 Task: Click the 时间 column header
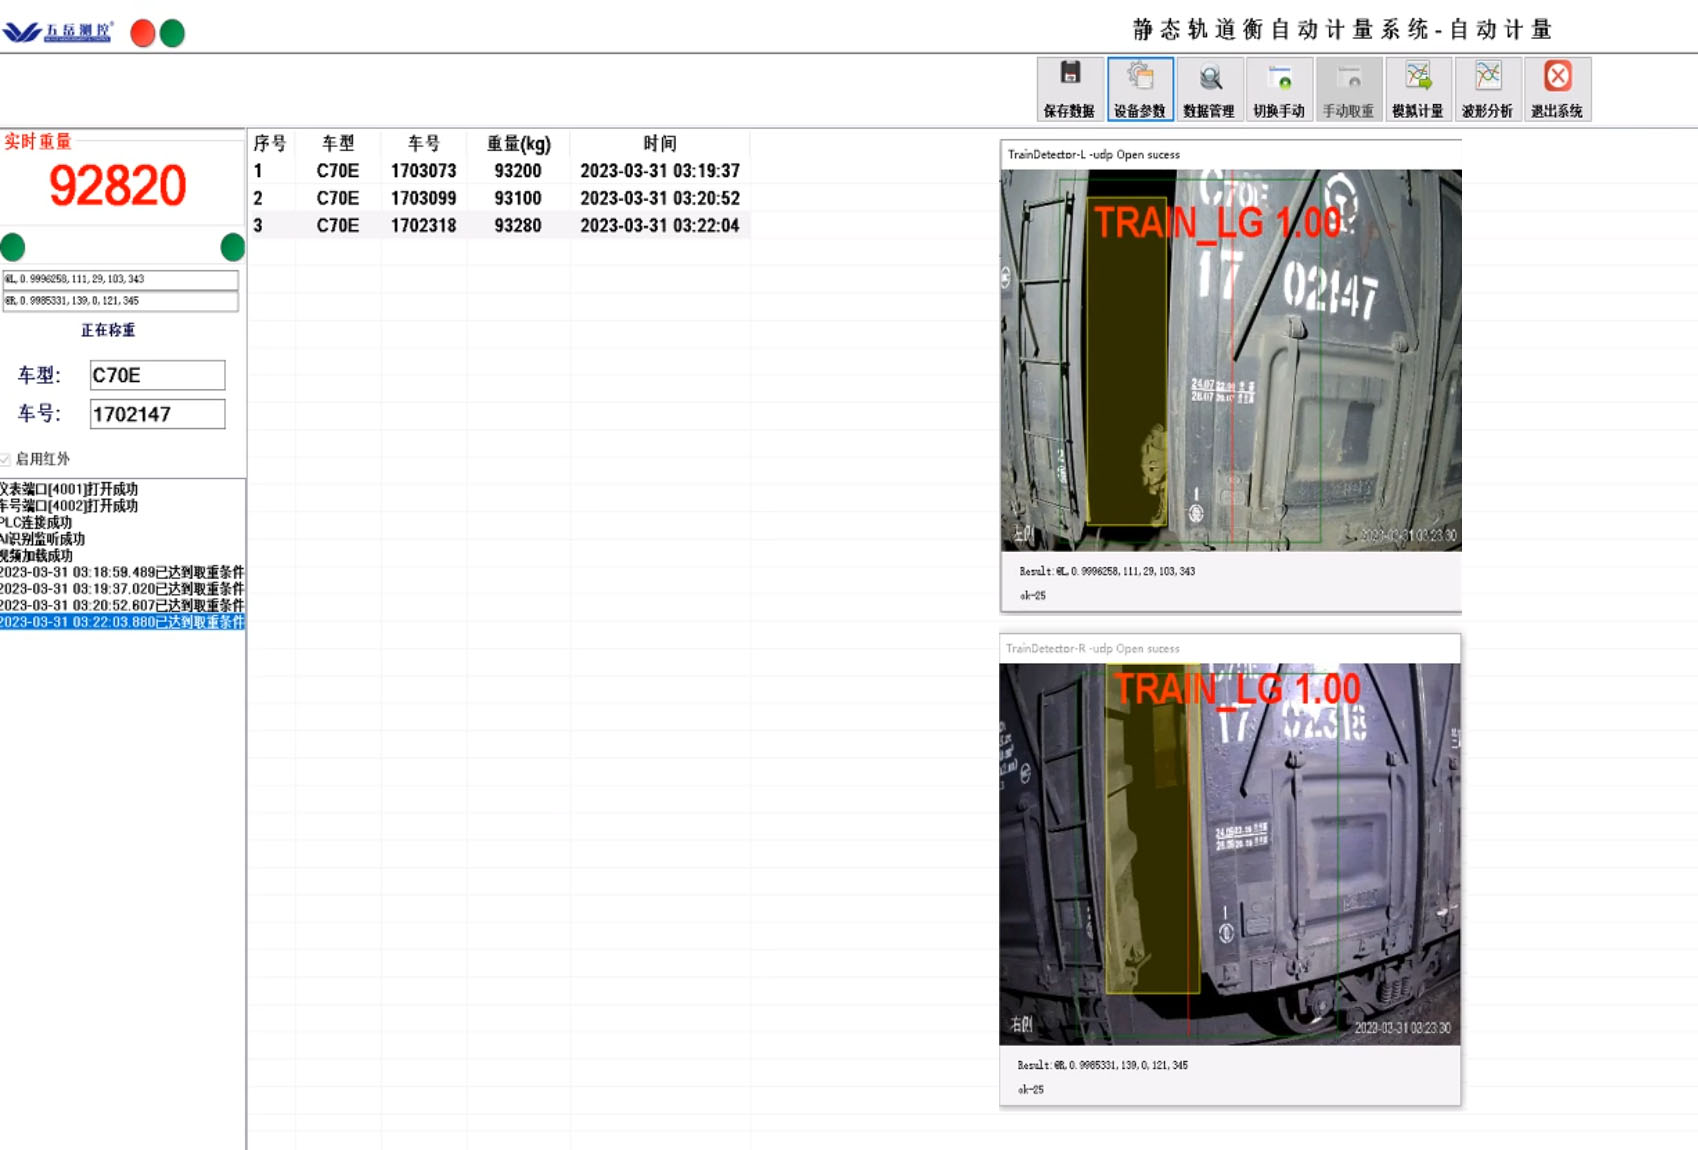659,143
